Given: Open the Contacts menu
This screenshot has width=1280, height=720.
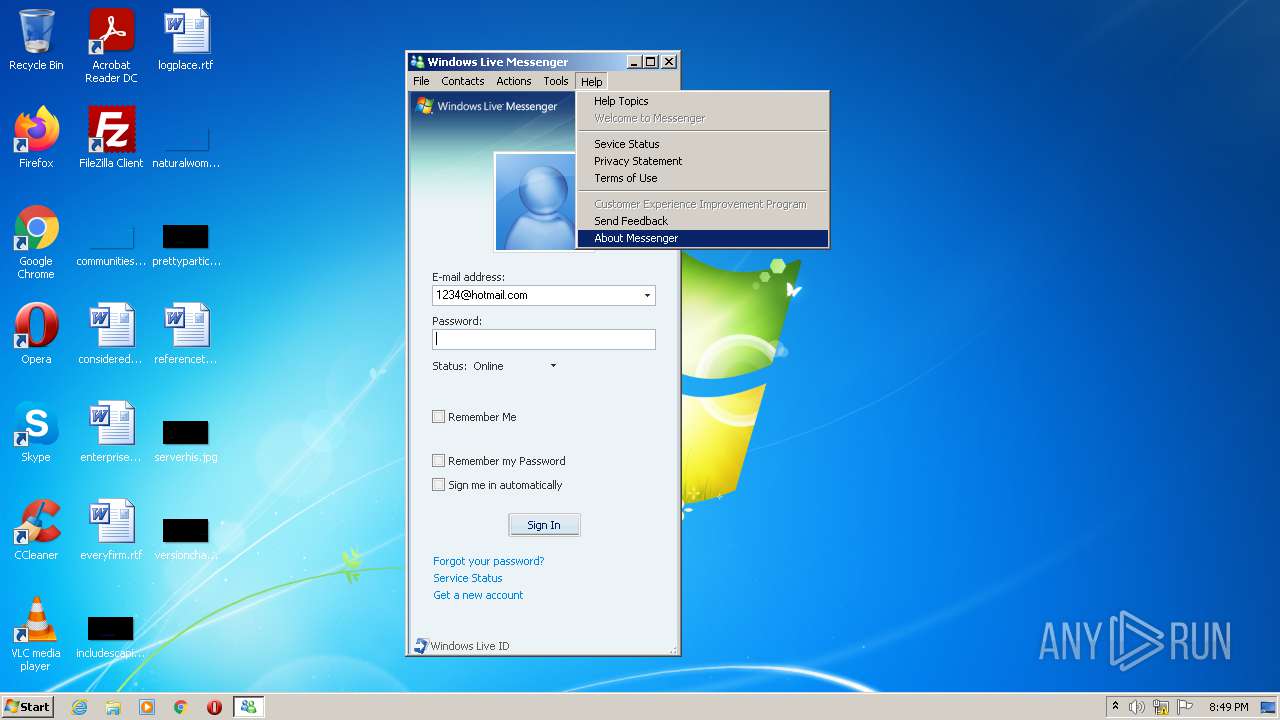Looking at the screenshot, I should coord(462,81).
